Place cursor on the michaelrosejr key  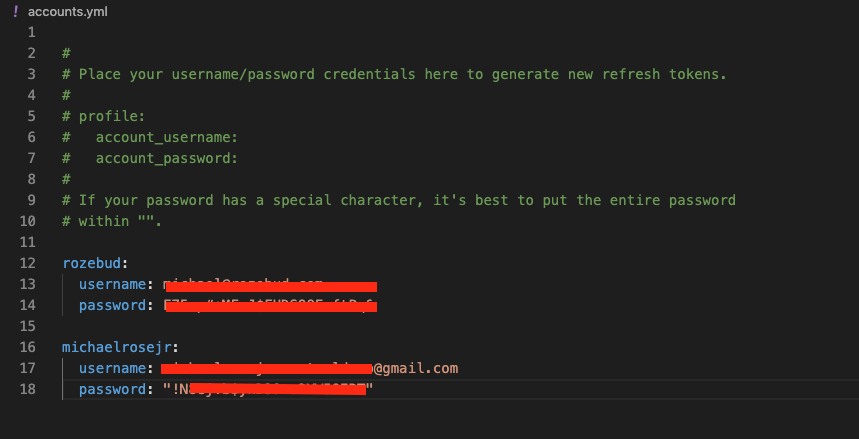point(117,347)
